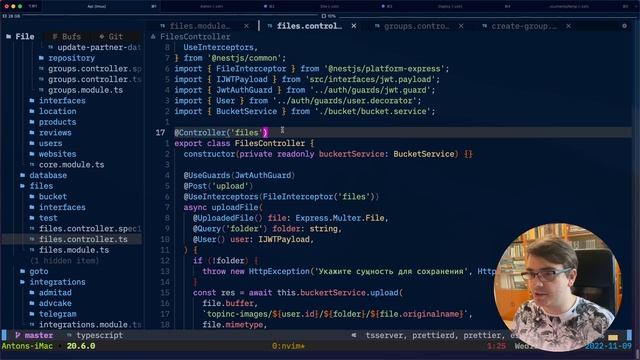Show the Bufs sidebar tab
This screenshot has width=640, height=360.
(67, 36)
